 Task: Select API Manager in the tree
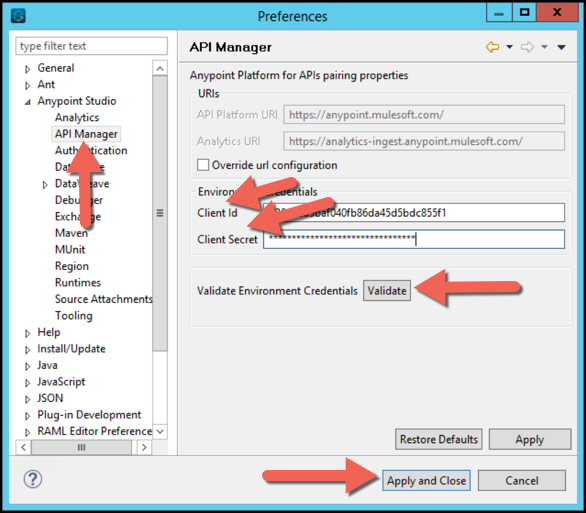(86, 134)
